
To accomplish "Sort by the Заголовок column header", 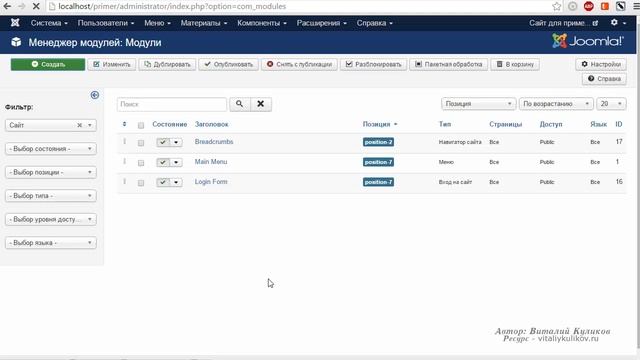I will (211, 124).
